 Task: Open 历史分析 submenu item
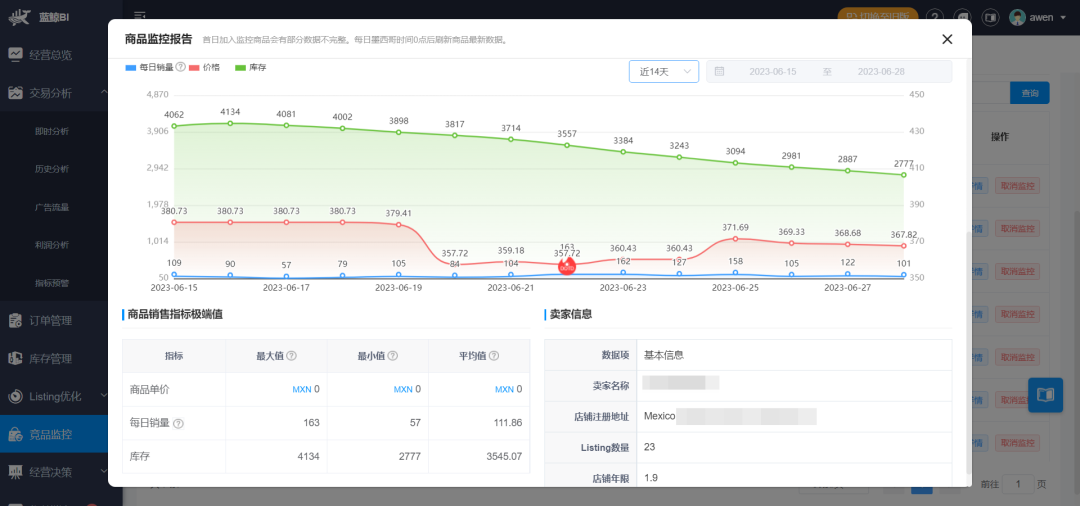54,169
